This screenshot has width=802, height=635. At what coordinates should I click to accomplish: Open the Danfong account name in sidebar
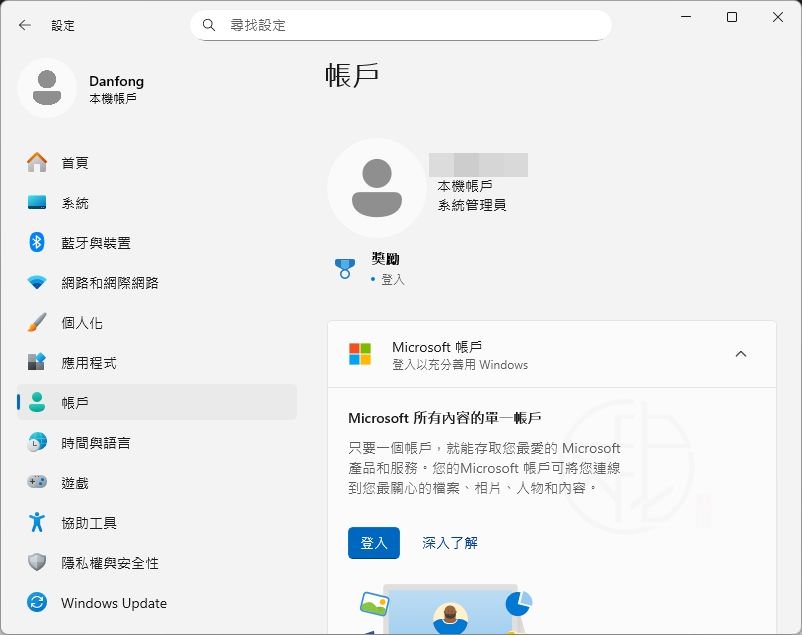click(x=116, y=81)
